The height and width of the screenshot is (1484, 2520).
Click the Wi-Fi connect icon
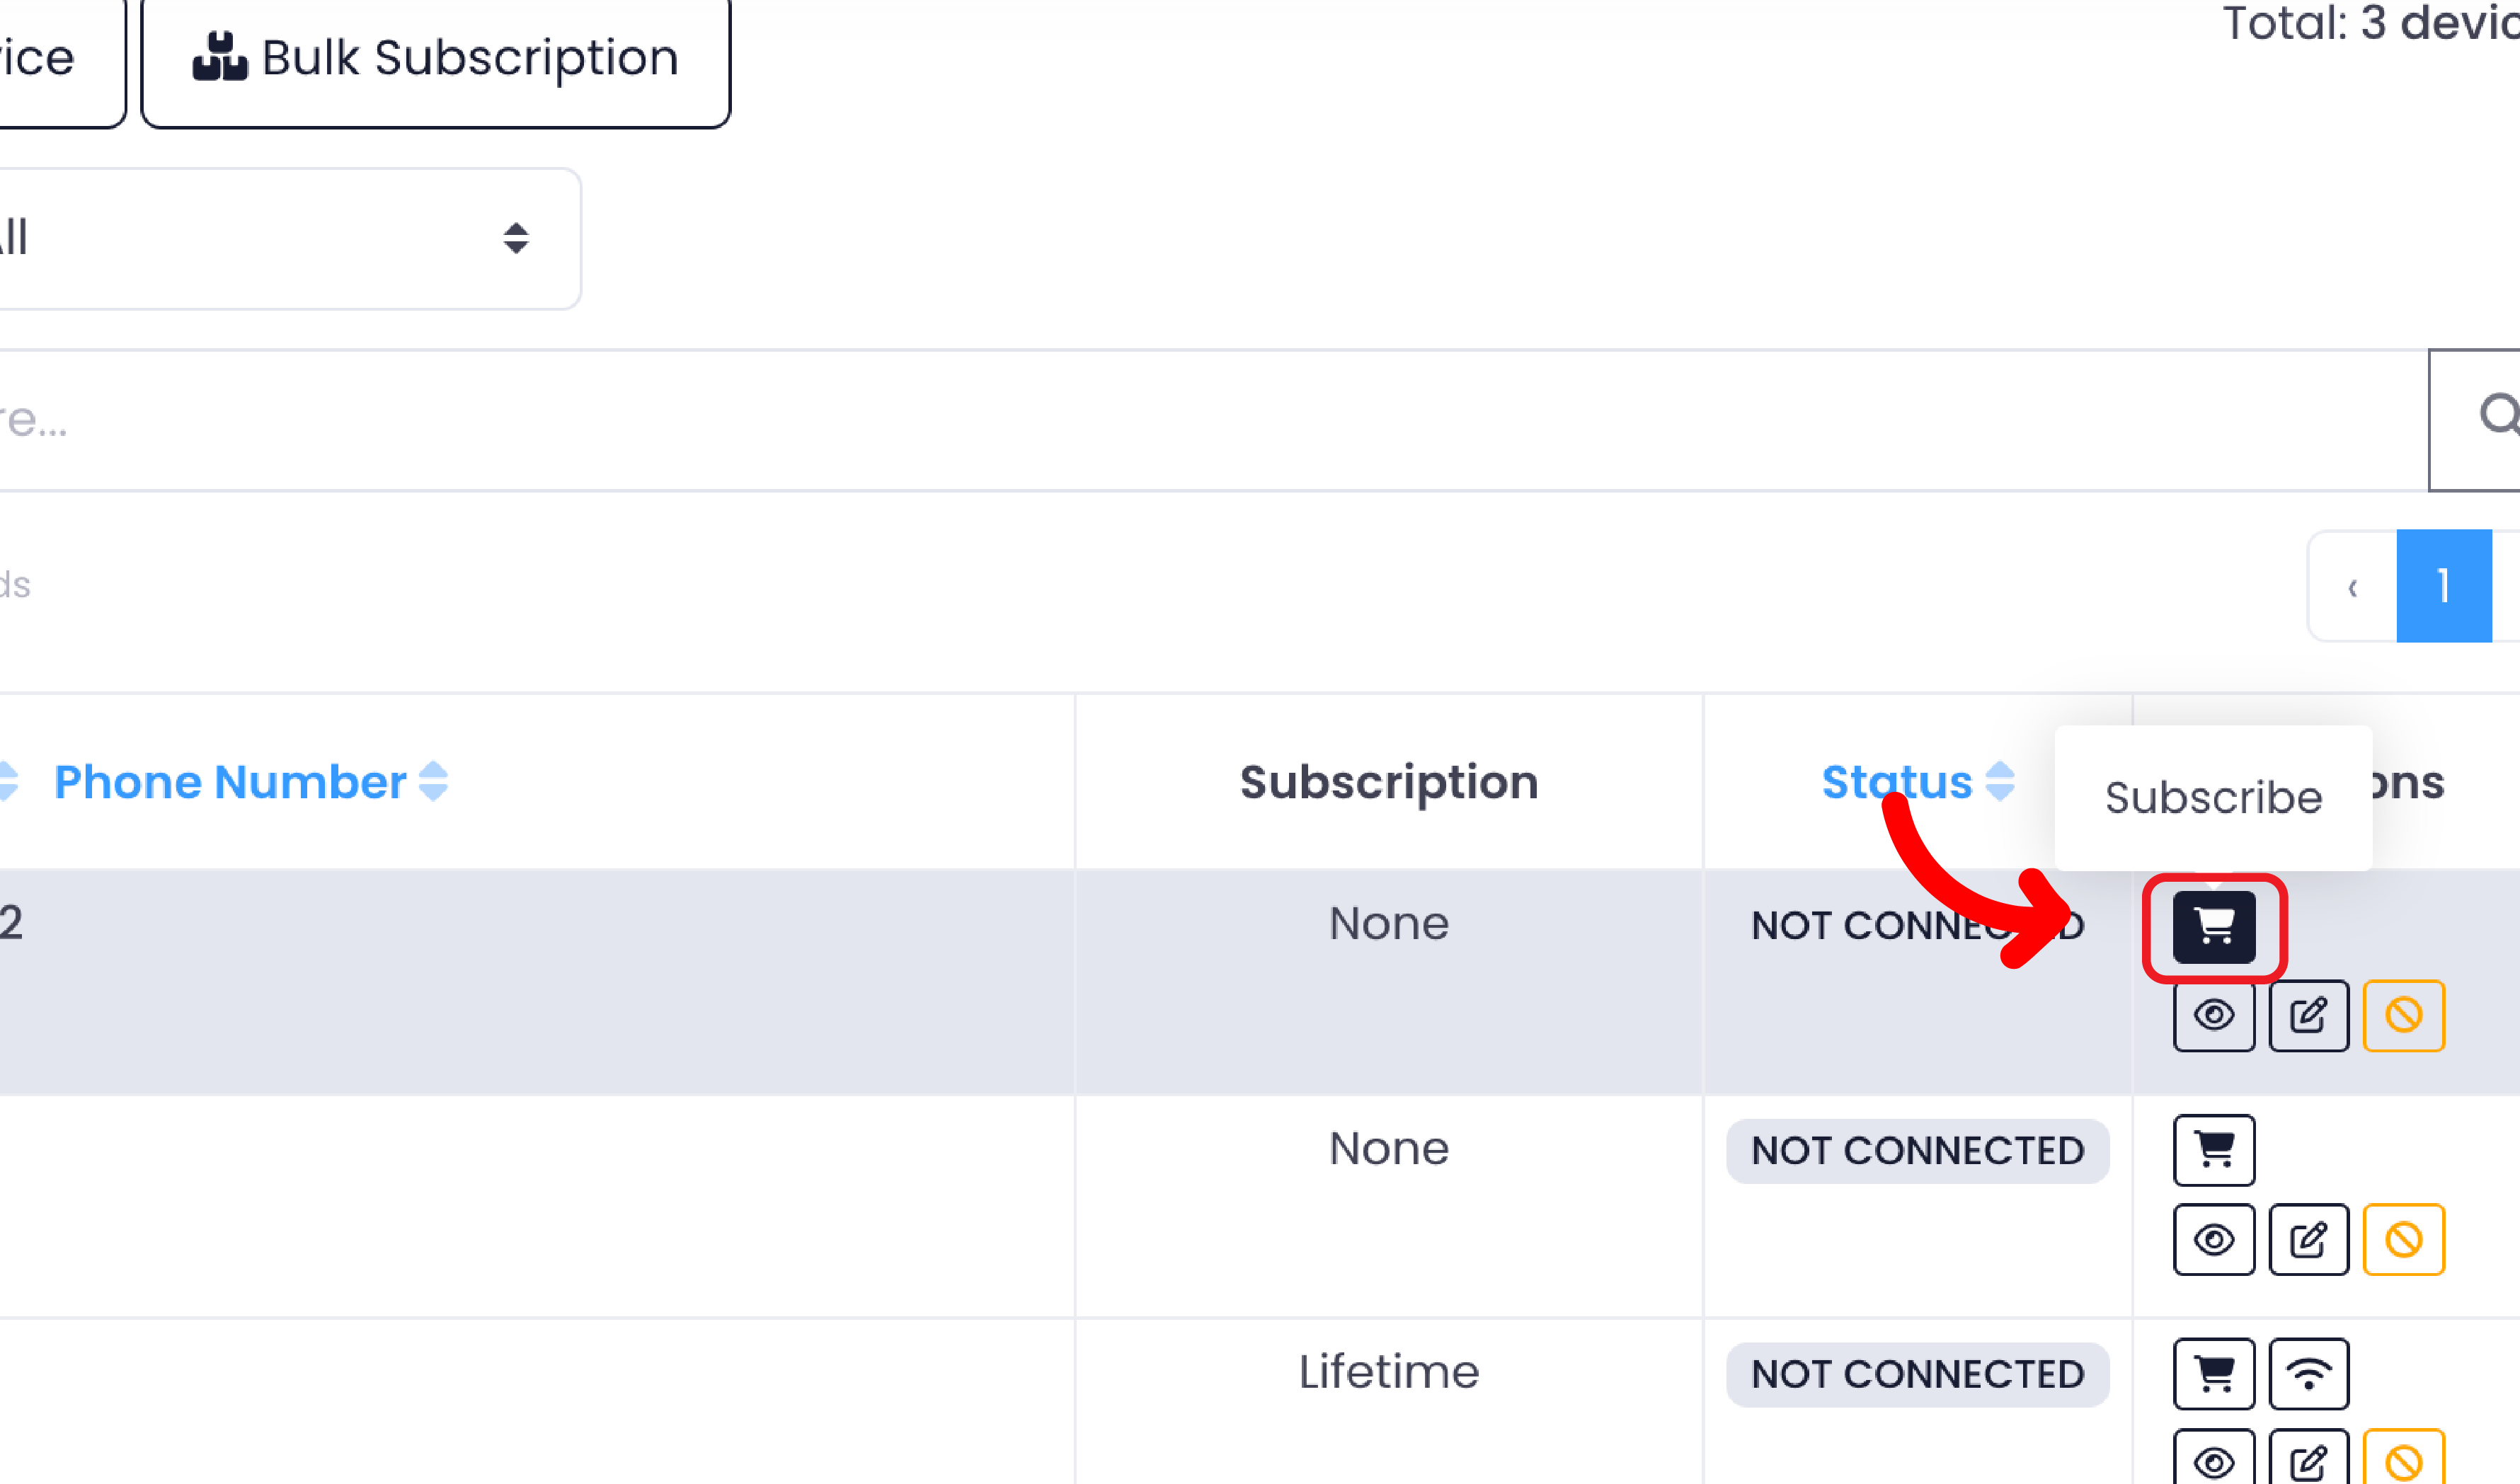2308,1373
